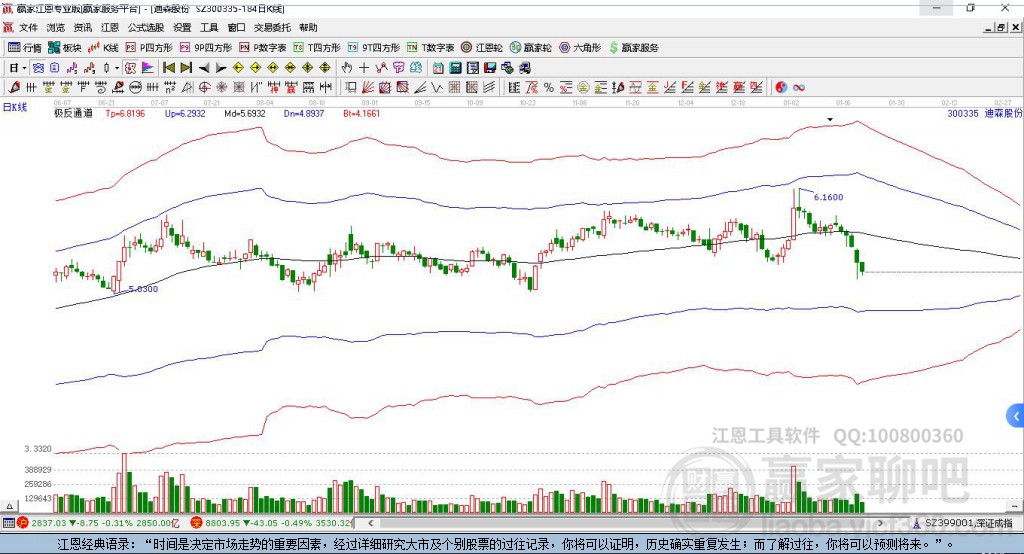Open the 江恩 menu
Image resolution: width=1024 pixels, height=554 pixels.
(110, 27)
